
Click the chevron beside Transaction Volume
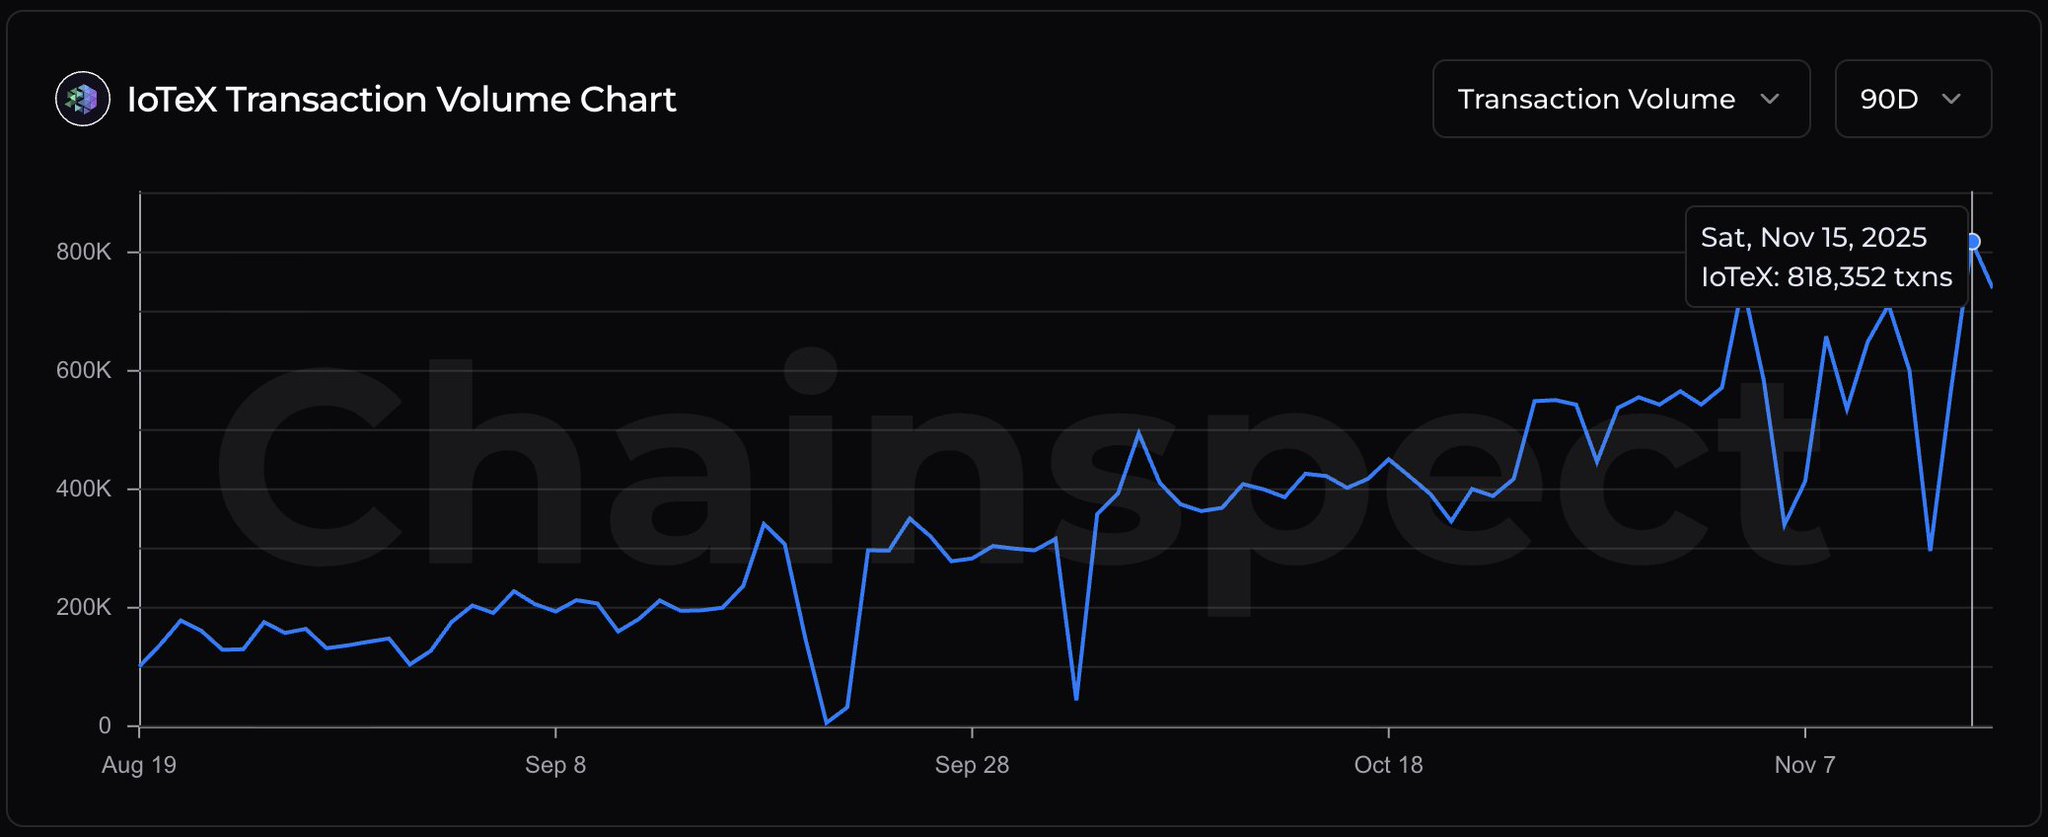click(x=1770, y=99)
